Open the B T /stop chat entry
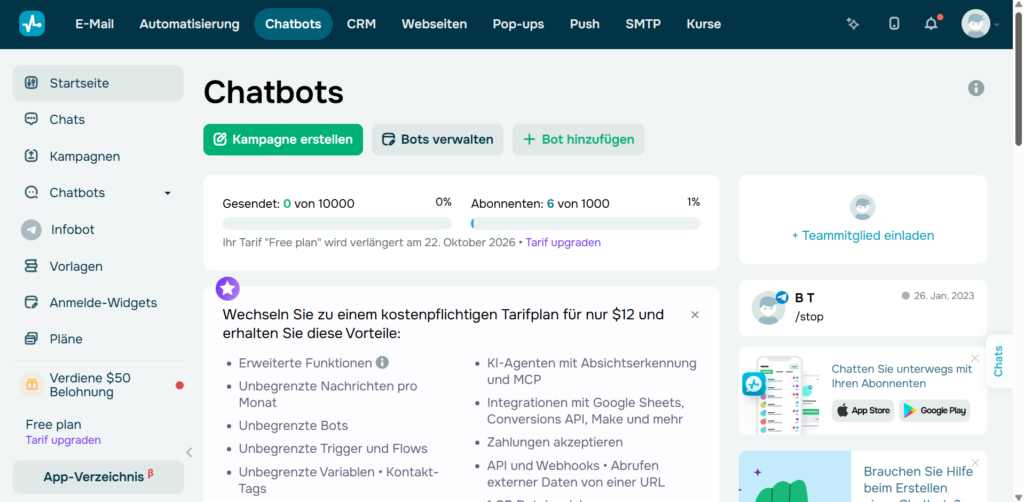This screenshot has height=502, width=1024. 863,308
